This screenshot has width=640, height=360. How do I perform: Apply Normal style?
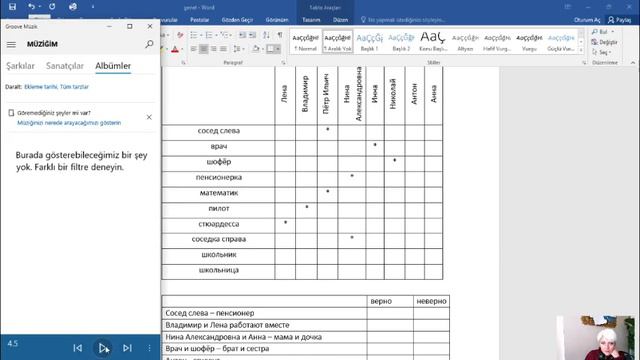pyautogui.click(x=305, y=42)
